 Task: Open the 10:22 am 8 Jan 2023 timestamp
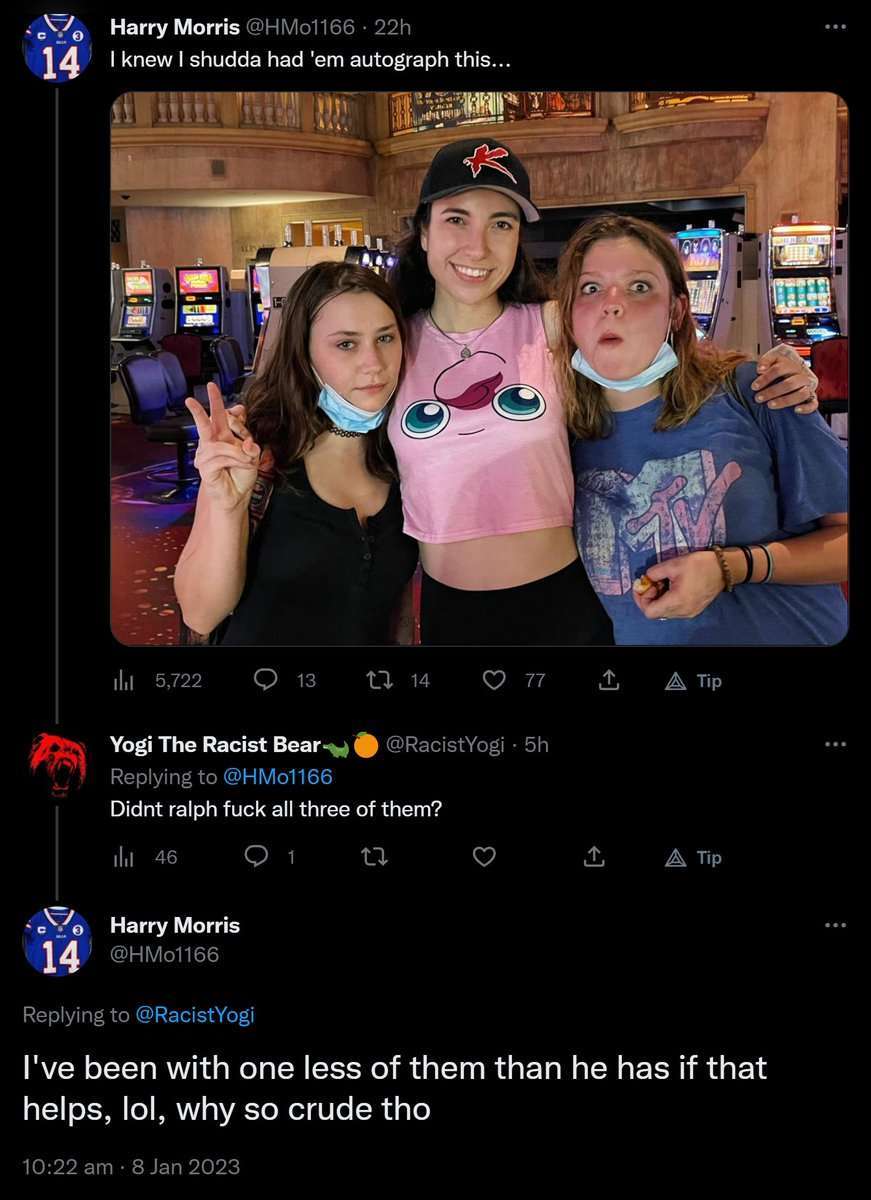[131, 1166]
